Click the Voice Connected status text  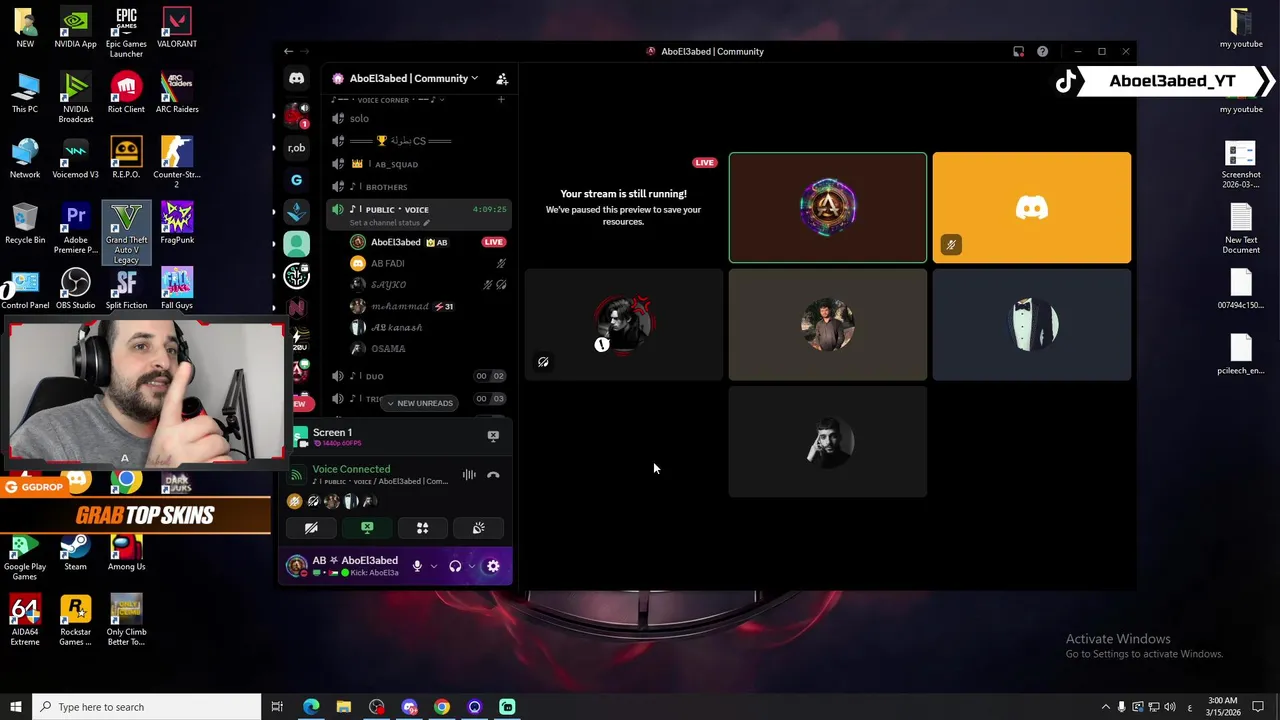tap(351, 469)
